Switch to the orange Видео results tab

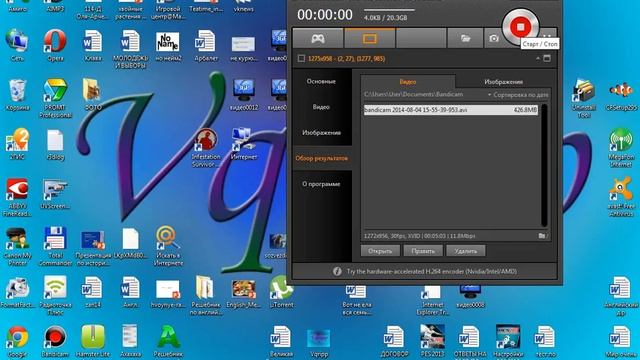[x=408, y=82]
